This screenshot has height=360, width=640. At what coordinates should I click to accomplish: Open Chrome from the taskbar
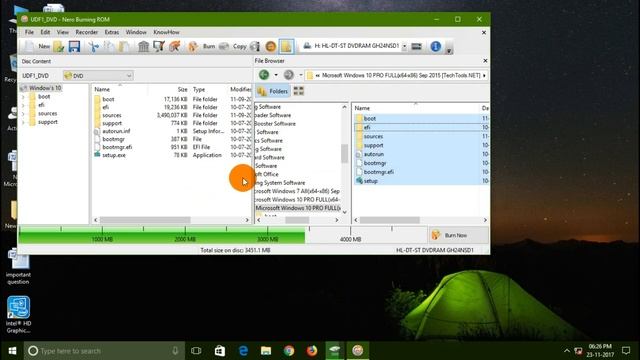(x=289, y=351)
